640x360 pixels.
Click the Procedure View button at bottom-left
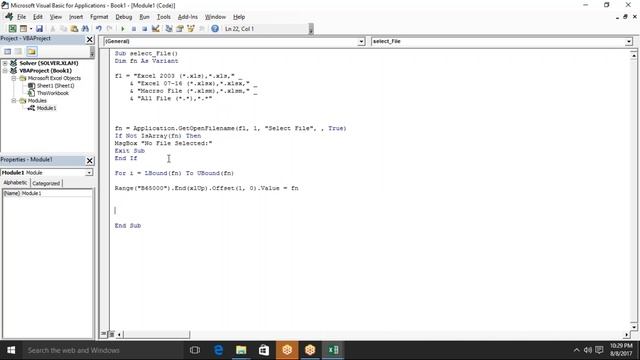pos(104,334)
